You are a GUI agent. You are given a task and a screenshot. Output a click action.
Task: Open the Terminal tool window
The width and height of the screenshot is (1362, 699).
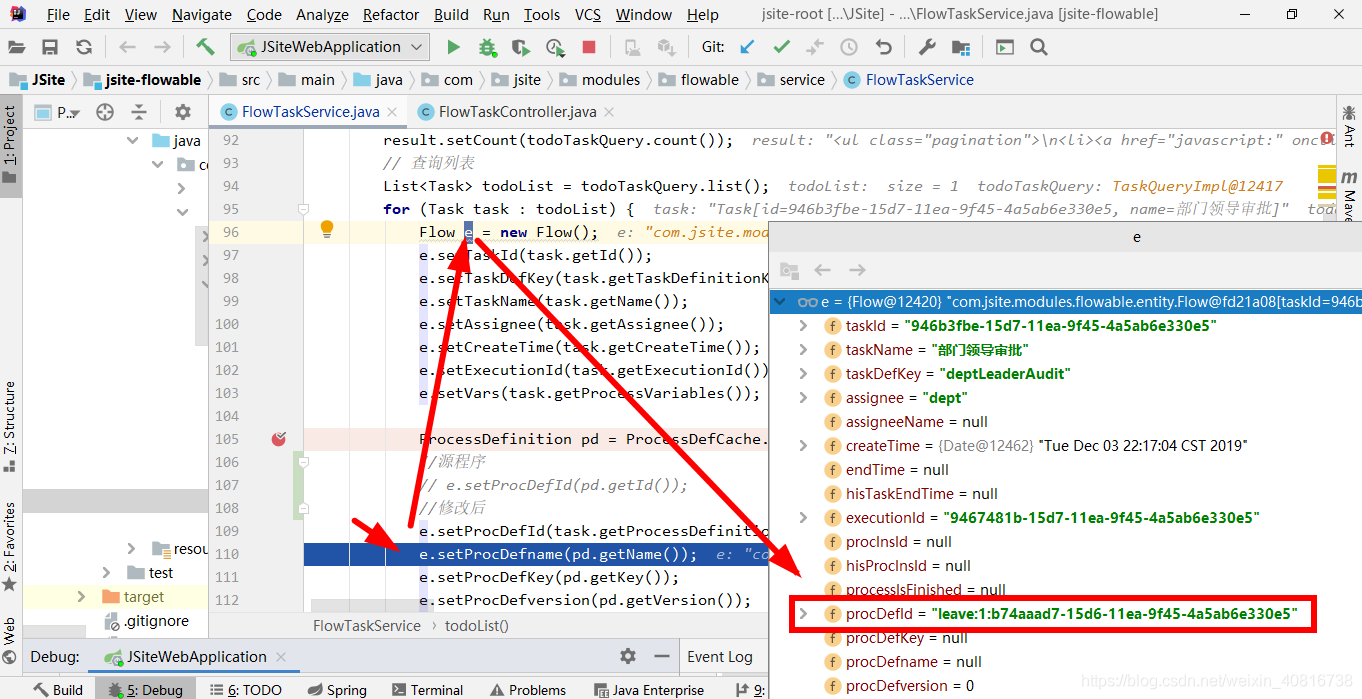(x=427, y=690)
